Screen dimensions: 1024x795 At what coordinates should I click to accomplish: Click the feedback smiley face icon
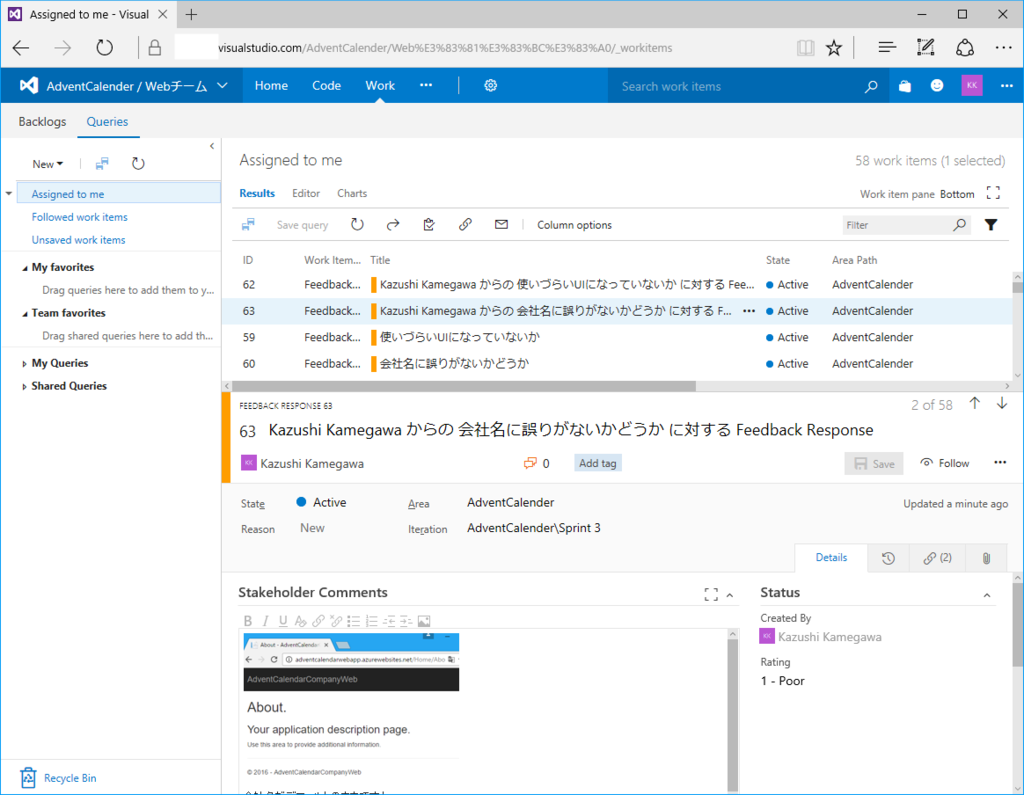click(937, 86)
